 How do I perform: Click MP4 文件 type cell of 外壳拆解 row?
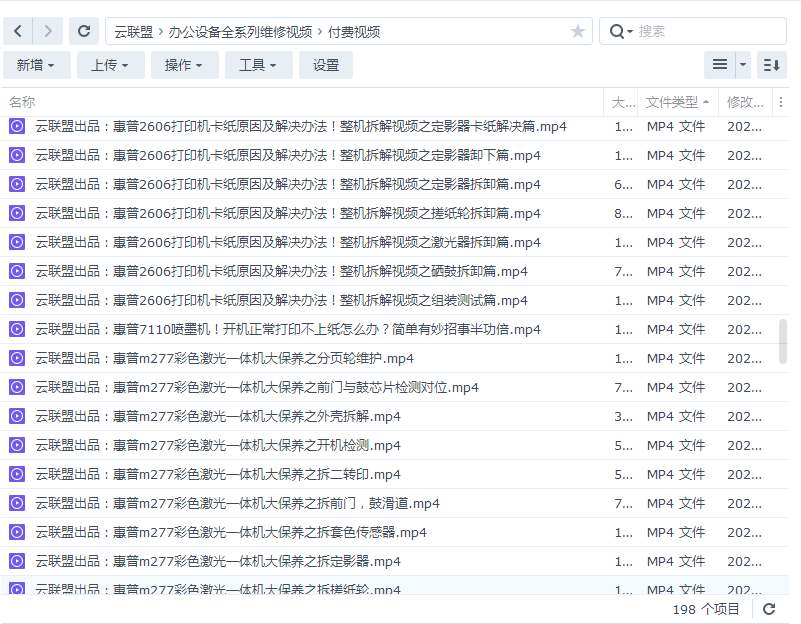pos(676,417)
